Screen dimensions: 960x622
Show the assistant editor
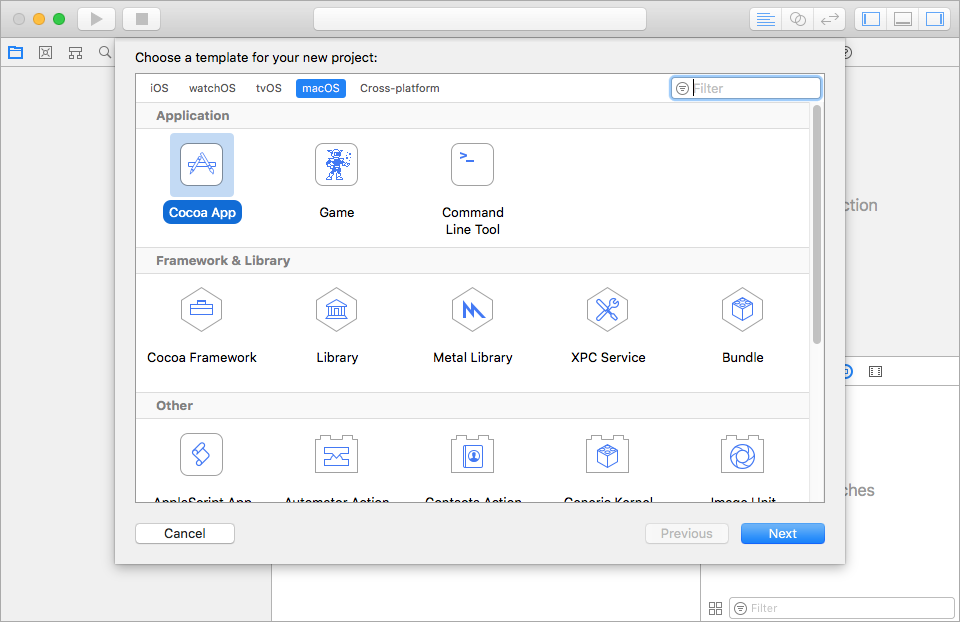pyautogui.click(x=798, y=19)
